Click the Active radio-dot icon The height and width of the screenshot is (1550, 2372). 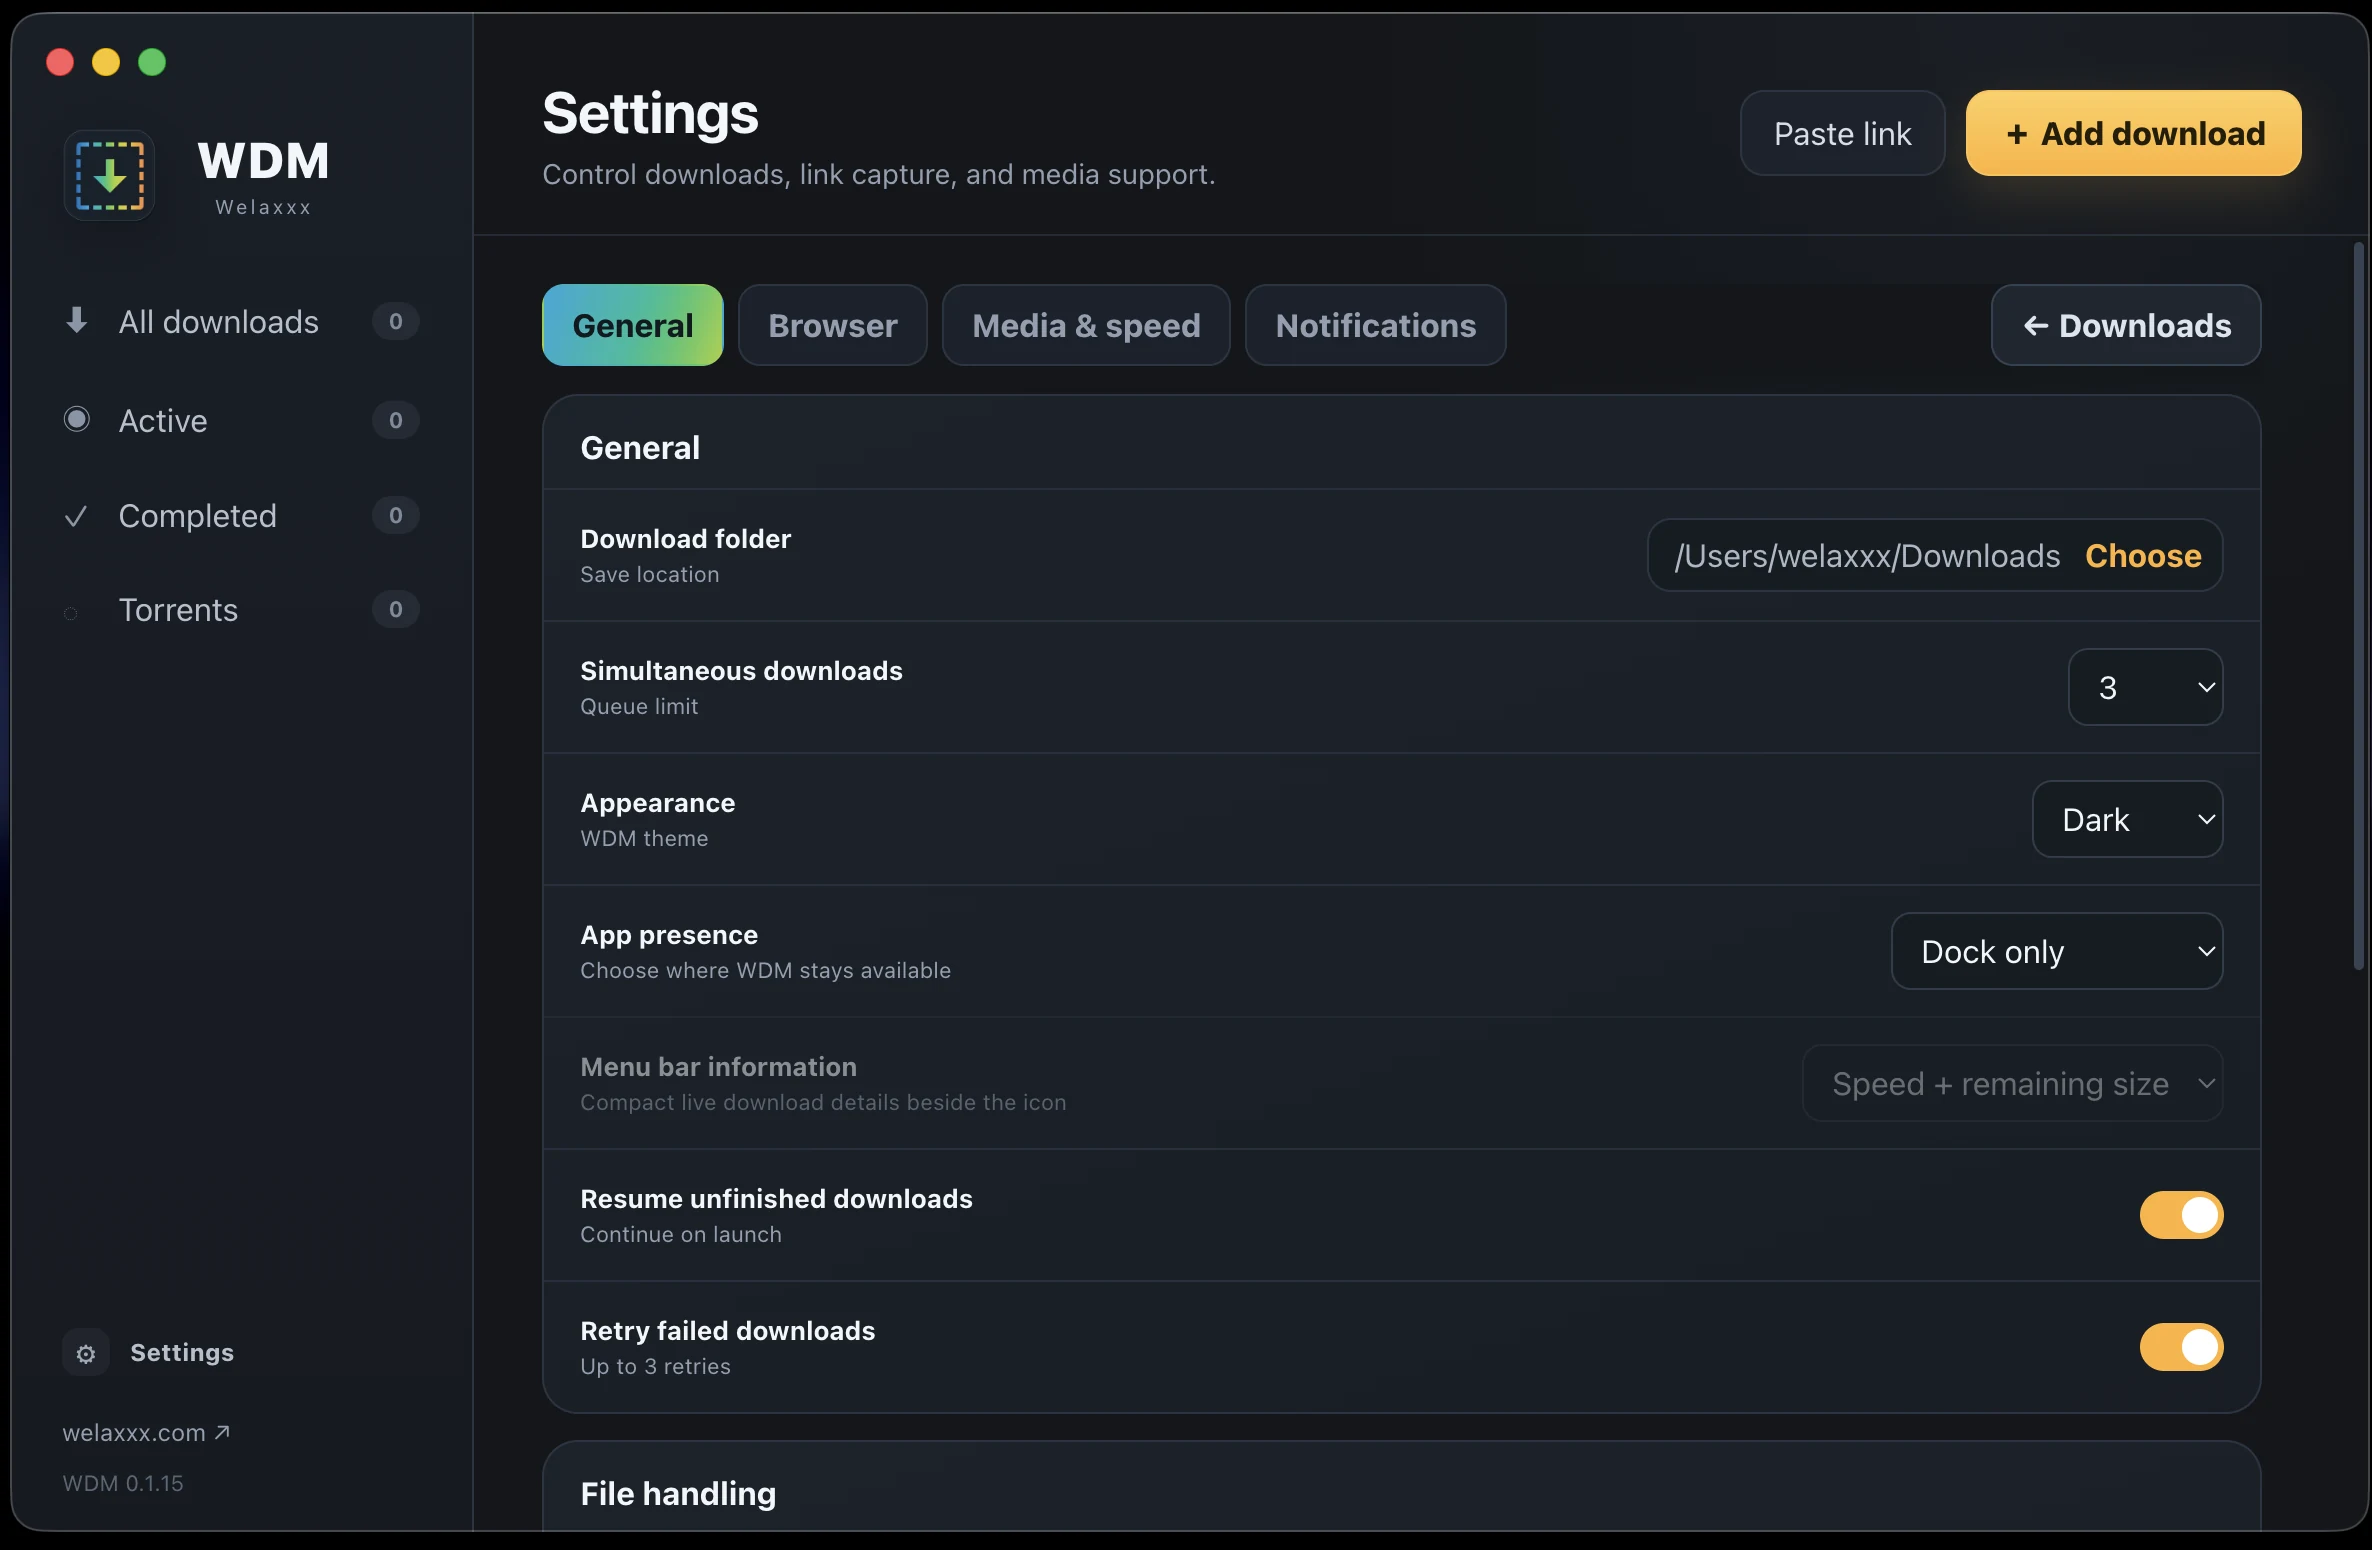click(76, 419)
